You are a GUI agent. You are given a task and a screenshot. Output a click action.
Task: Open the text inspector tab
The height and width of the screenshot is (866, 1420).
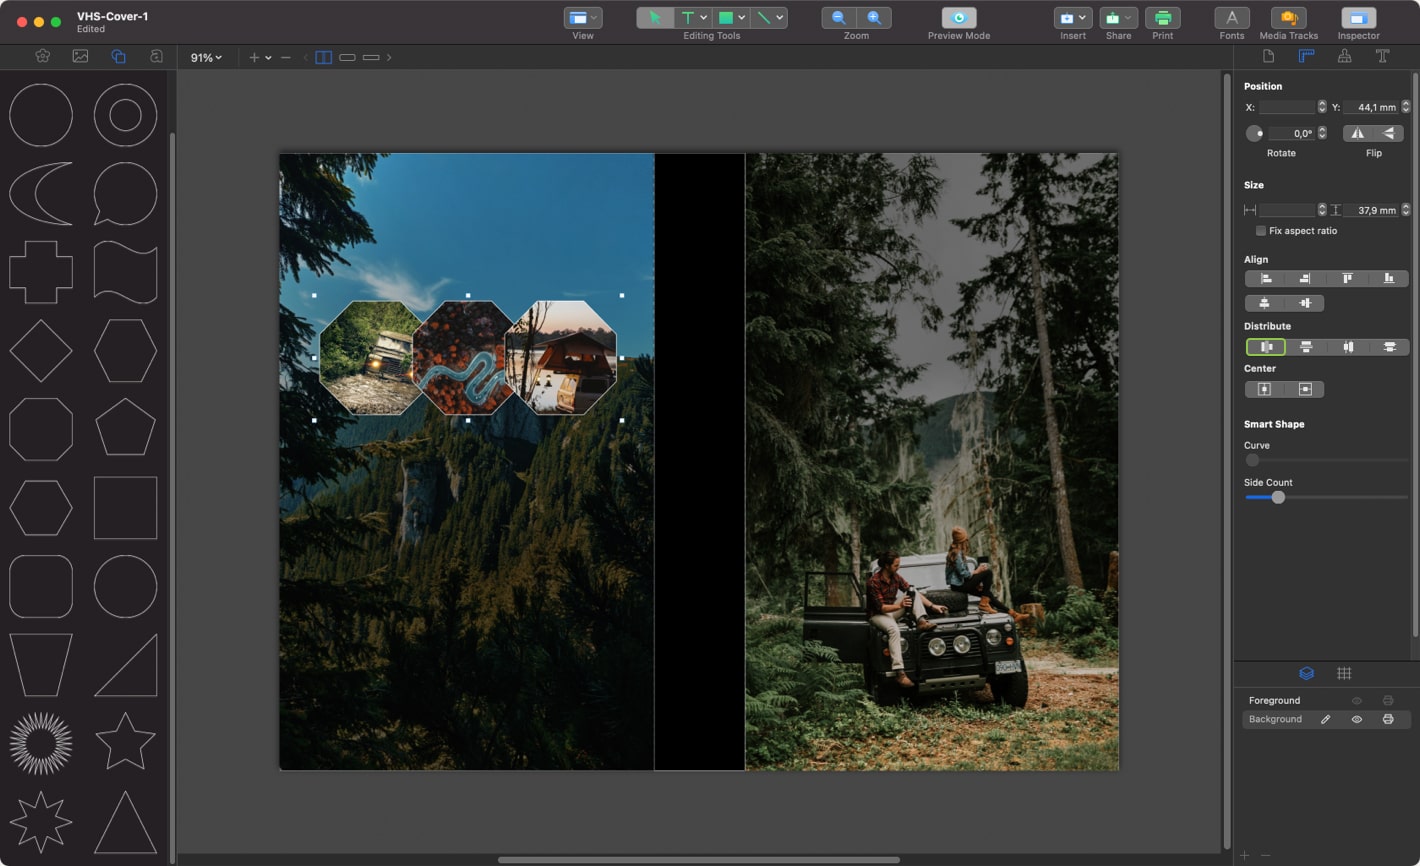(x=1382, y=56)
